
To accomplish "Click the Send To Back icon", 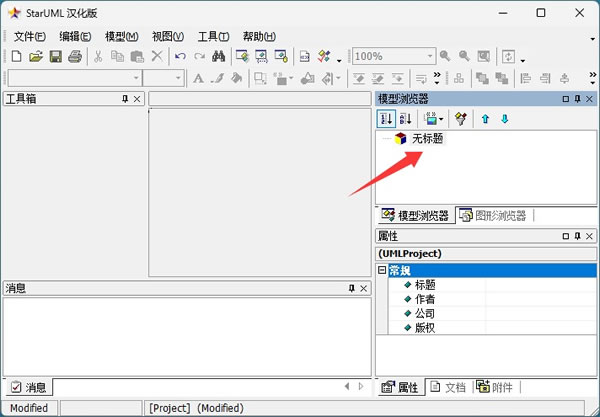I will [502, 79].
